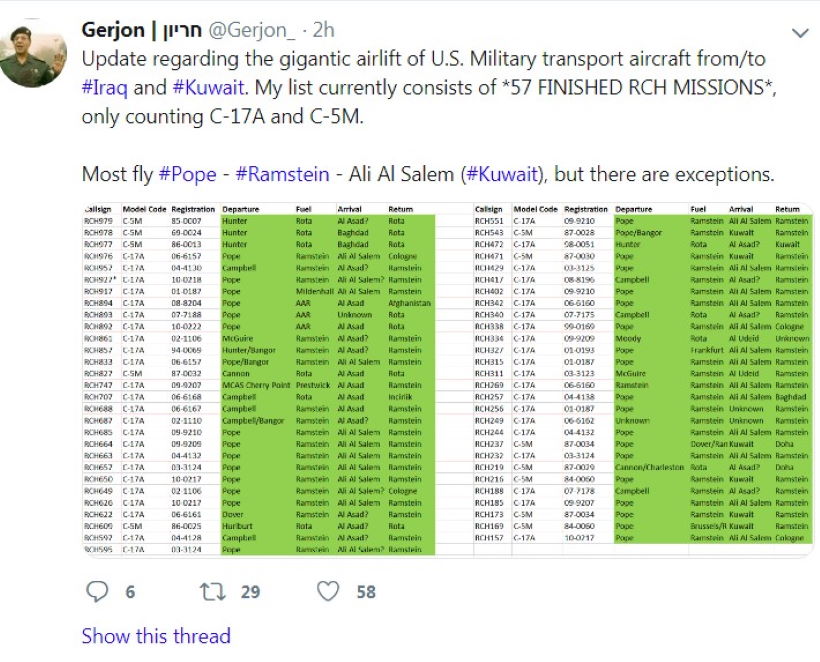
Task: Open the #Ramstein hashtag link
Action: [282, 174]
